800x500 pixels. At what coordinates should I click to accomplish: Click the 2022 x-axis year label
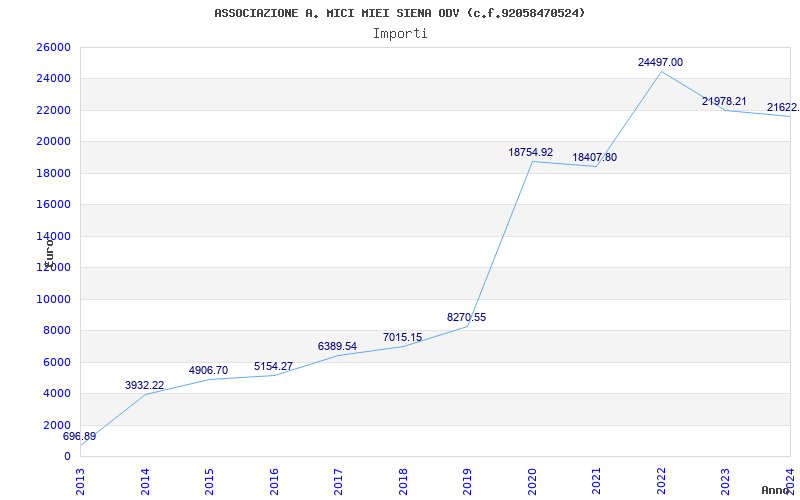[x=661, y=482]
